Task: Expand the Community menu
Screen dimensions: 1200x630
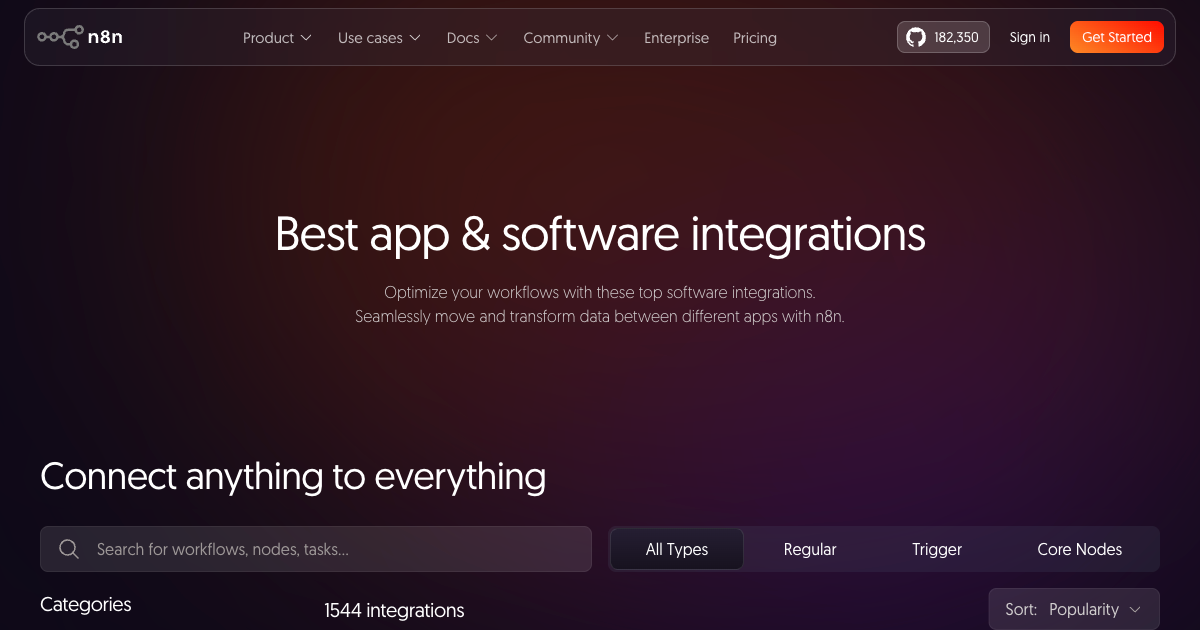Action: [571, 38]
